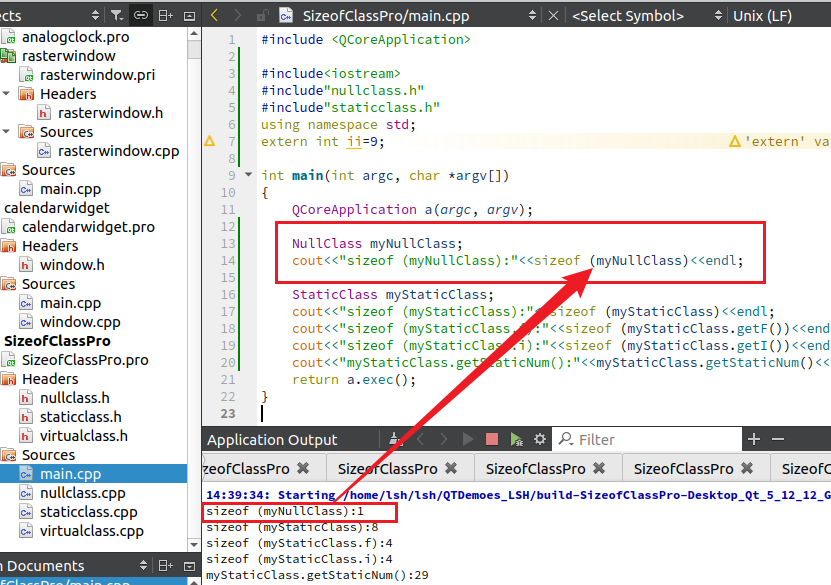Click the file lock icon in editor toolbar

pos(262,16)
